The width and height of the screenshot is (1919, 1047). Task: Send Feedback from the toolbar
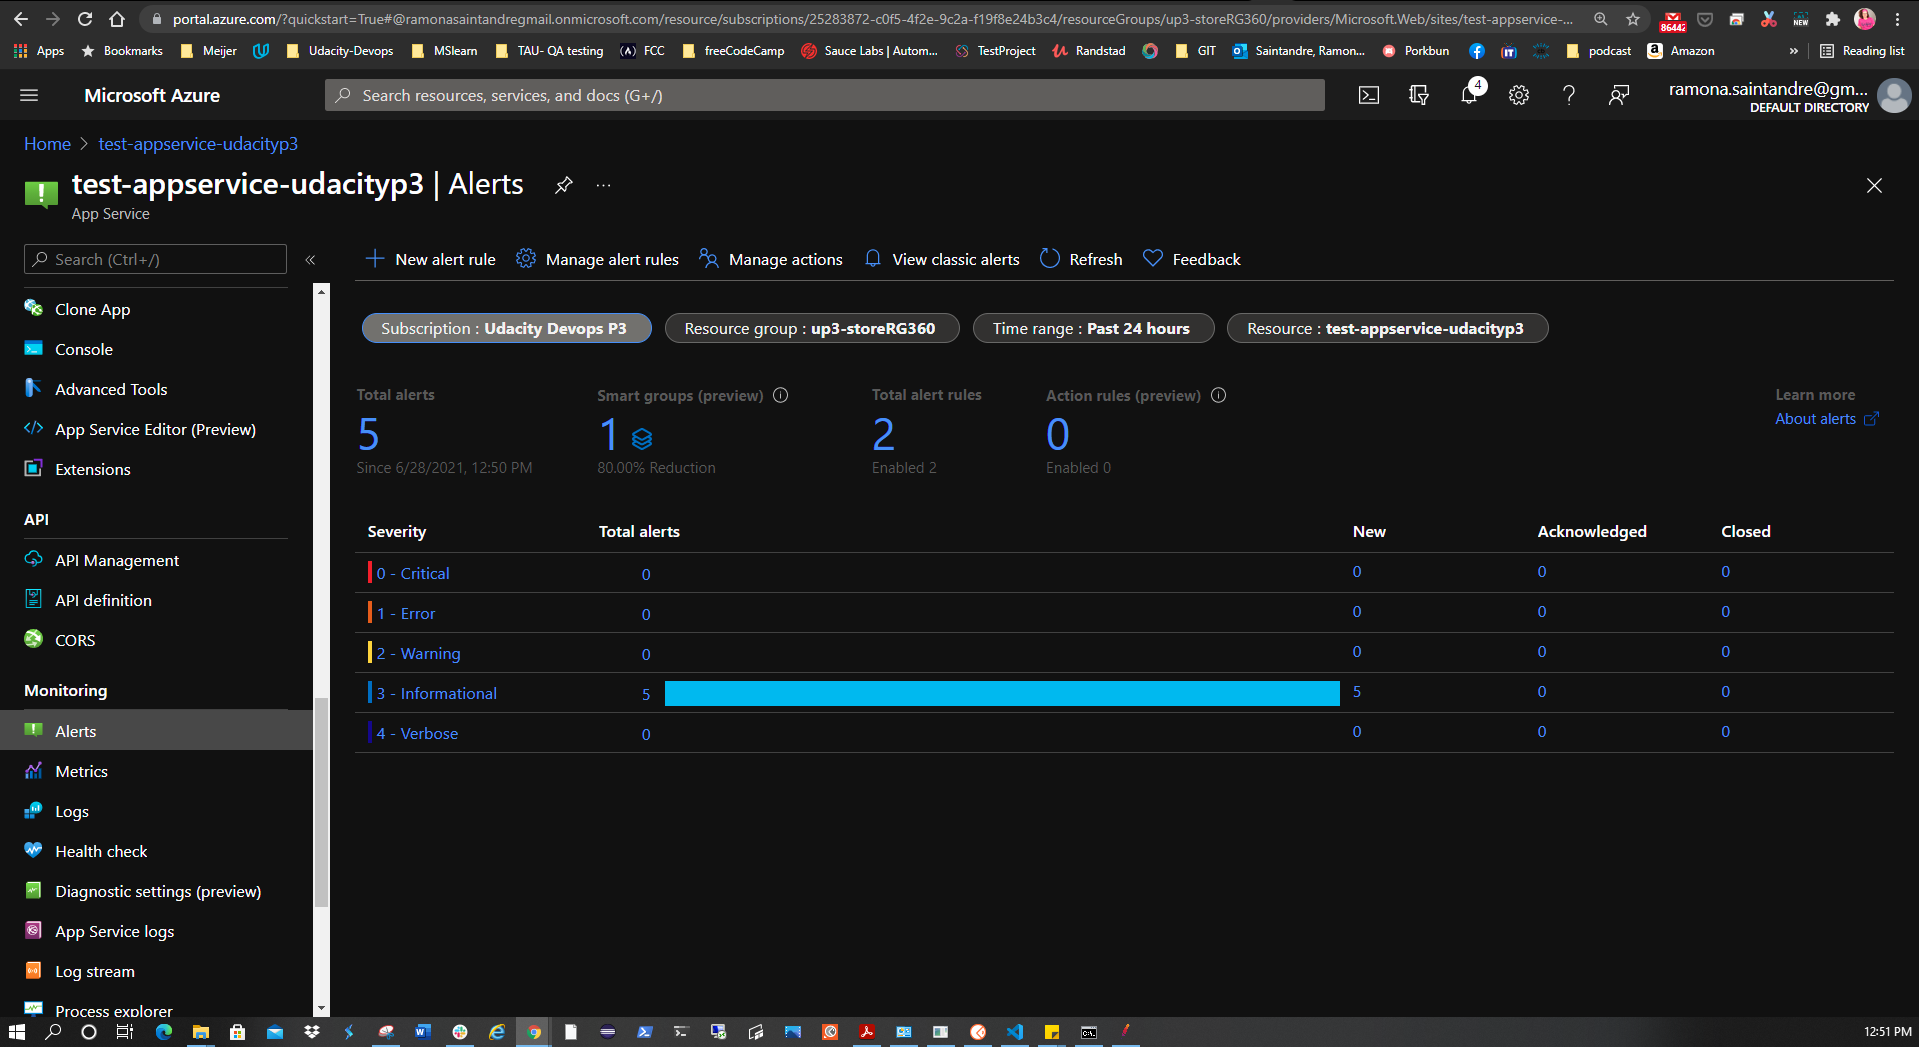point(1192,259)
